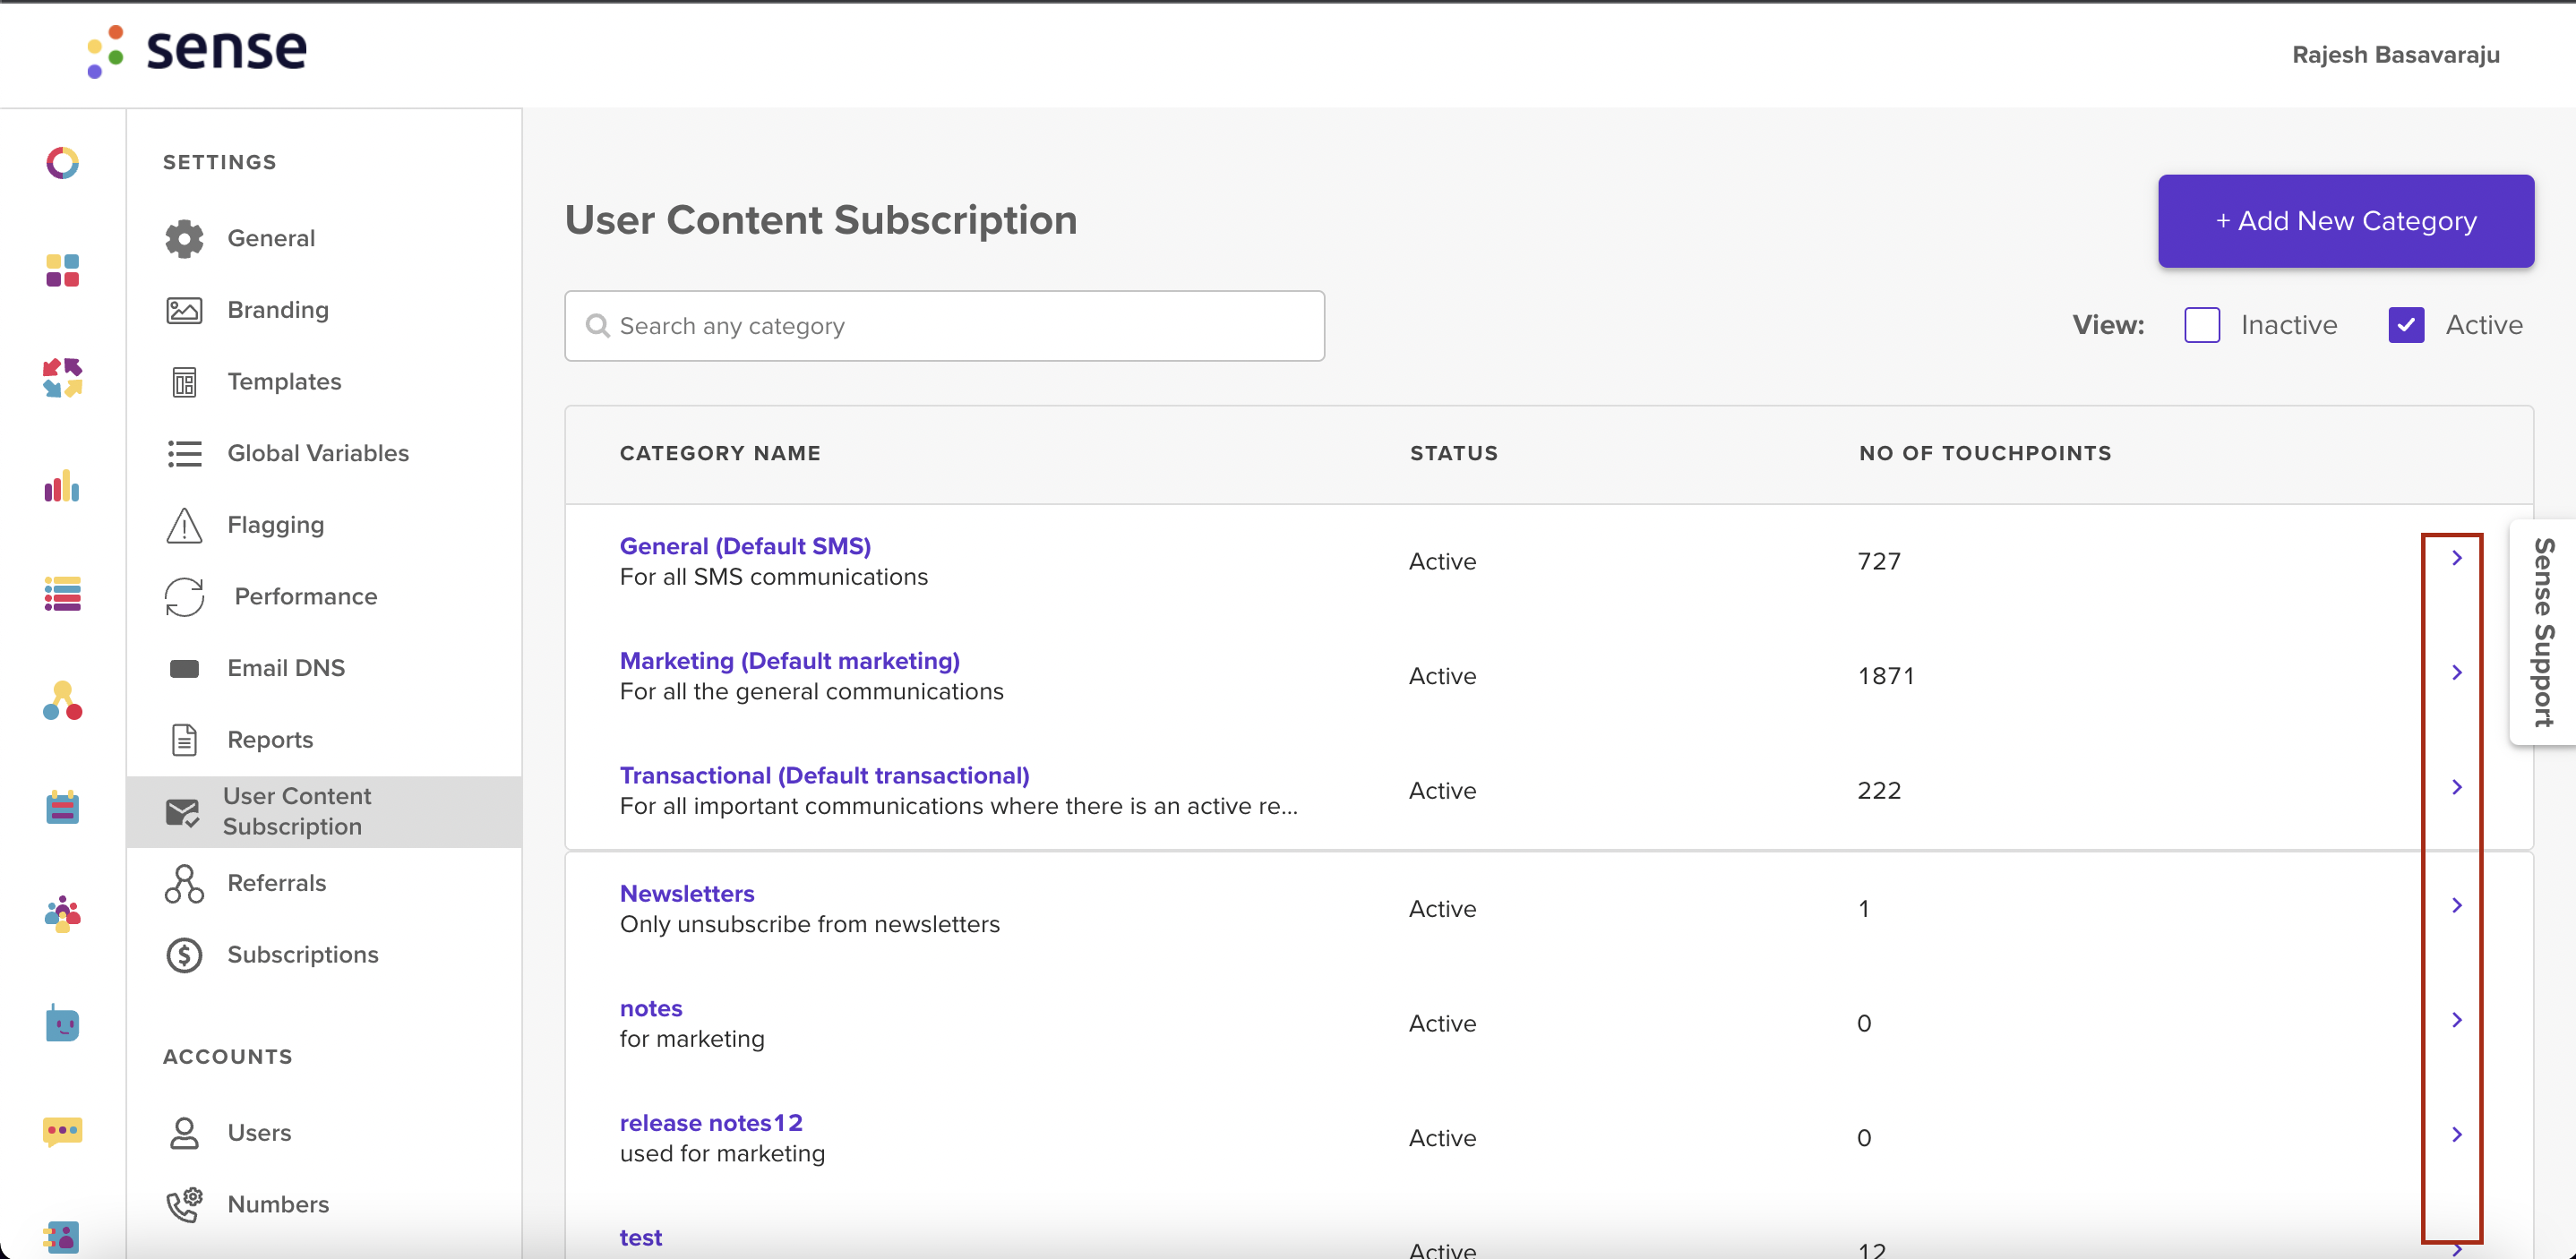Open the bar chart analytics icon in left rail
Viewport: 2576px width, 1259px height.
(62, 486)
